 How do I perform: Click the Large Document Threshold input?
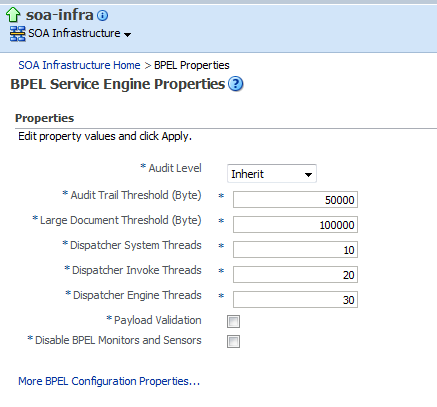click(295, 224)
